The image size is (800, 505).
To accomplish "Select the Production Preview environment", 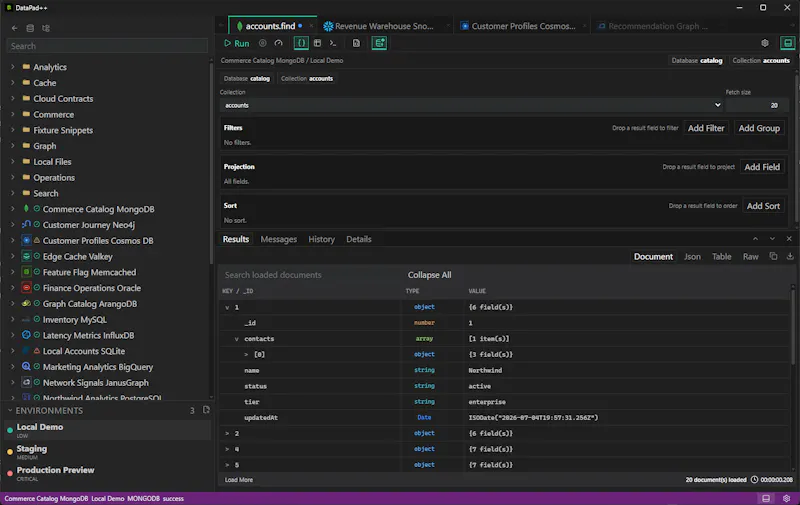I will [x=107, y=473].
